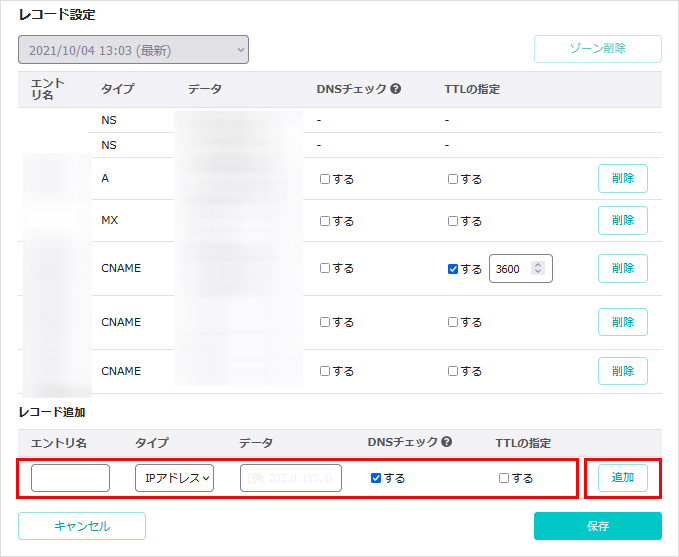
Task: Uncheck TTL setting for first CNAME record
Action: [454, 269]
